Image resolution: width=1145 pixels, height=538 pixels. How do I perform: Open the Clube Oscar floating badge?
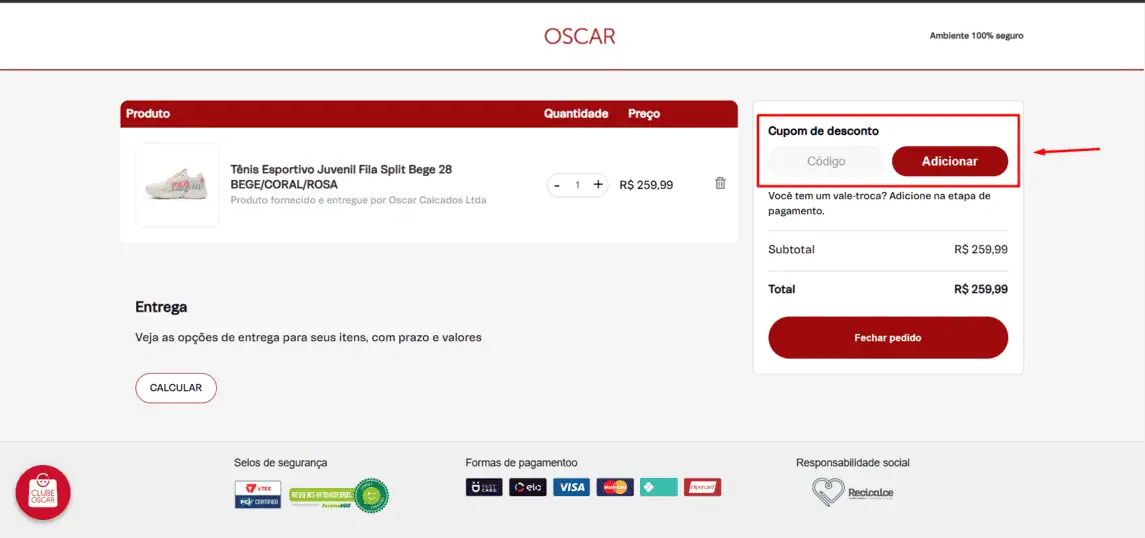[43, 493]
